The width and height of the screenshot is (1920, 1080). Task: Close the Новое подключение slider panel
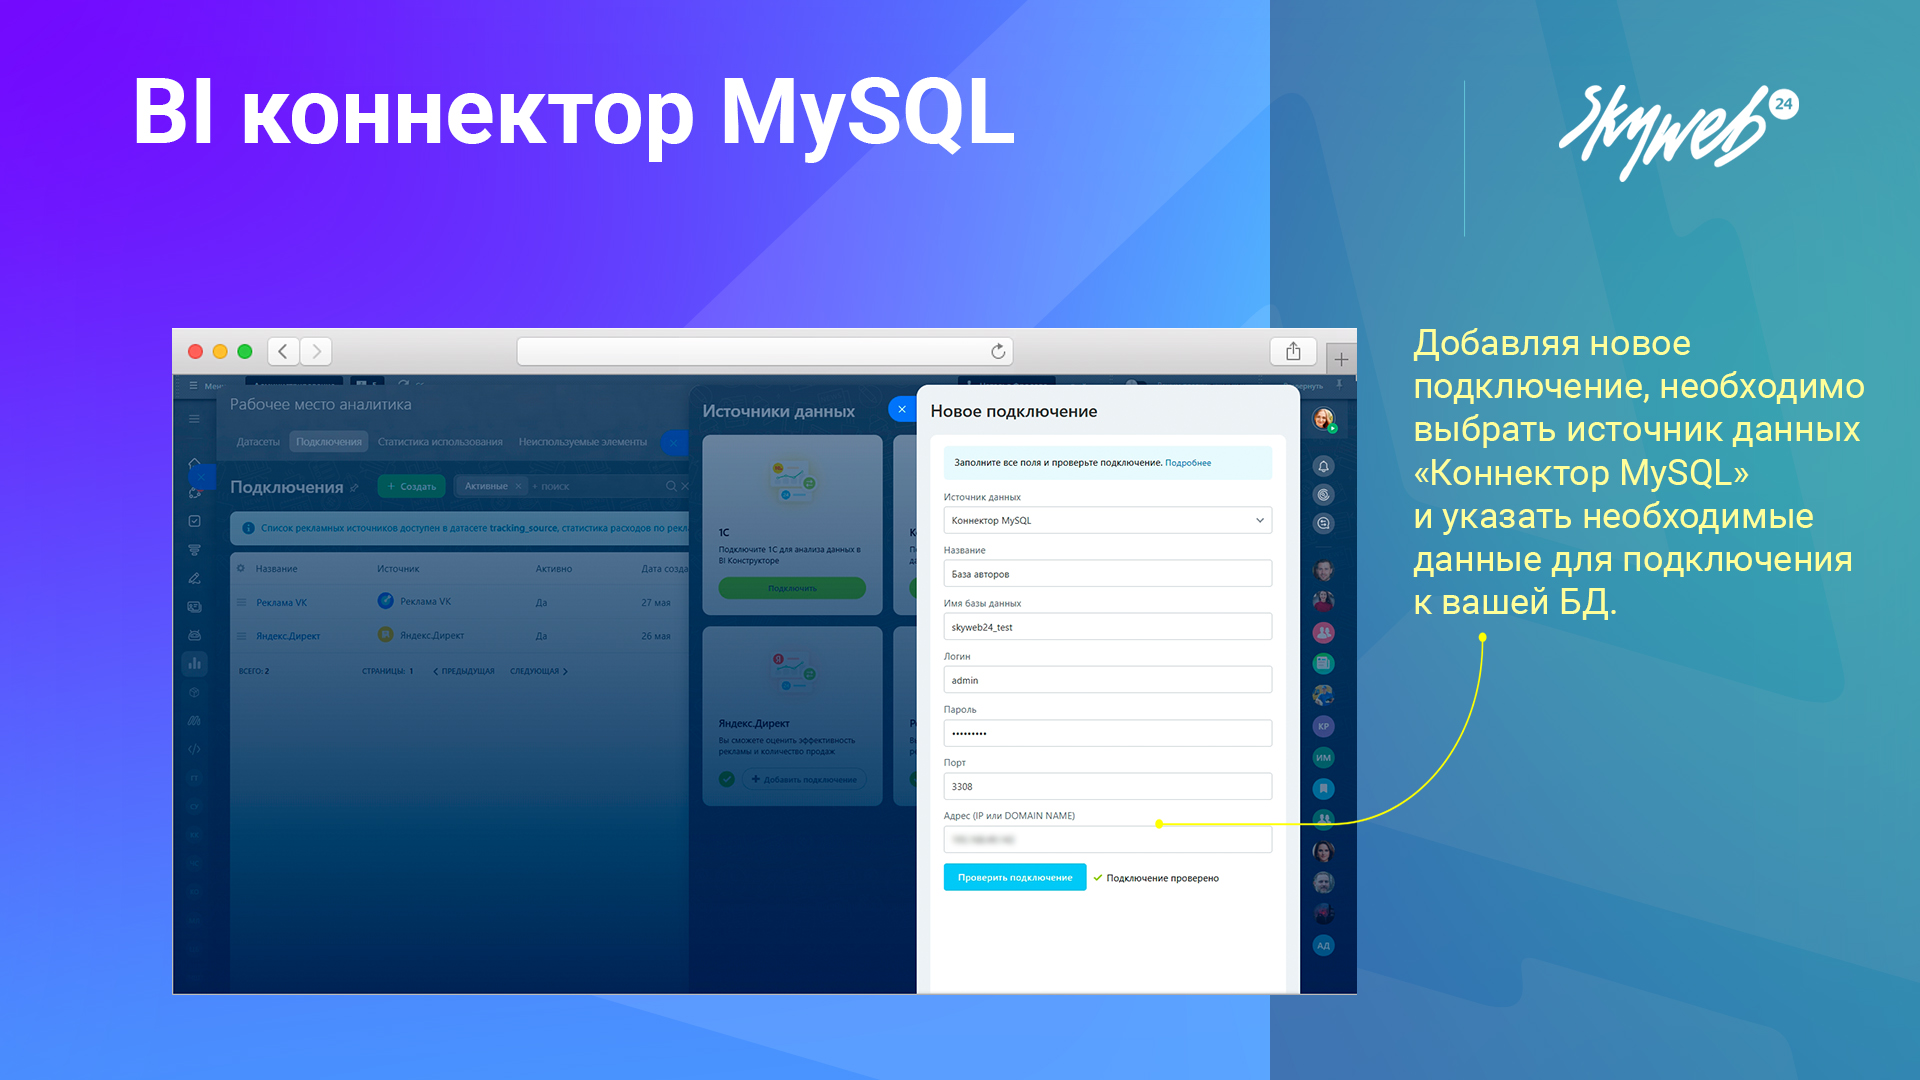[x=902, y=409]
